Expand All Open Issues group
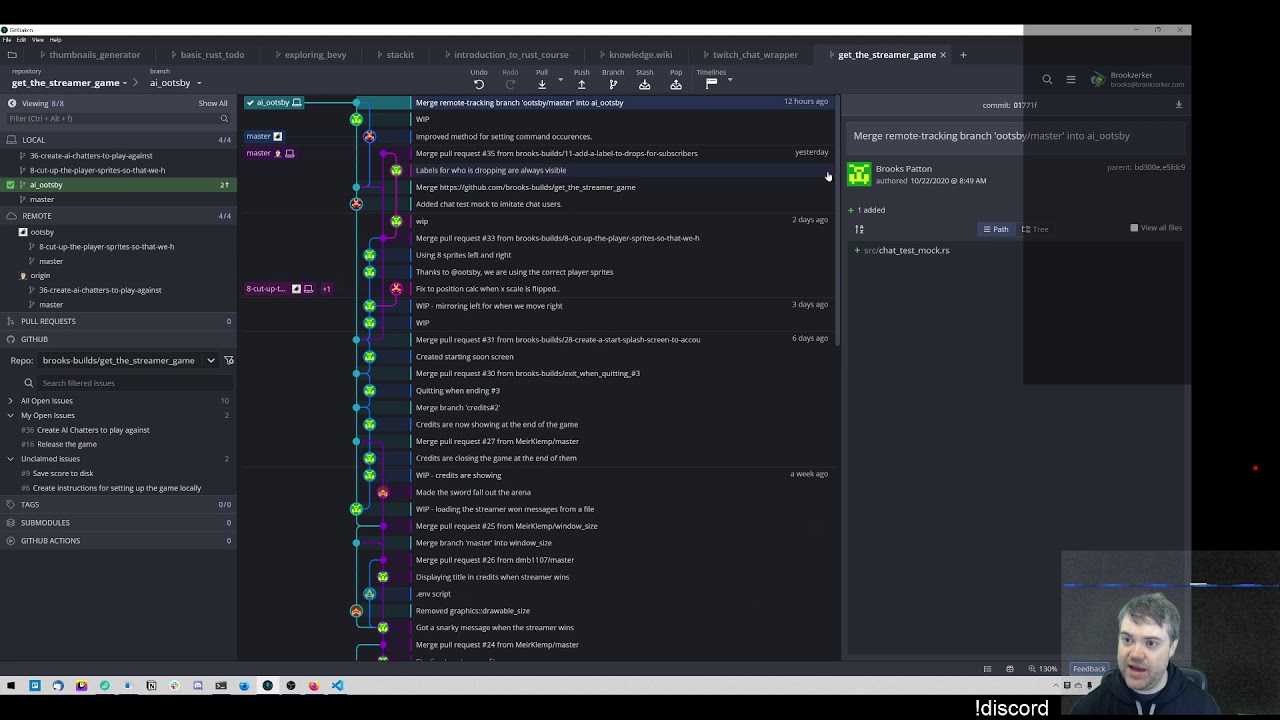 tap(11, 401)
